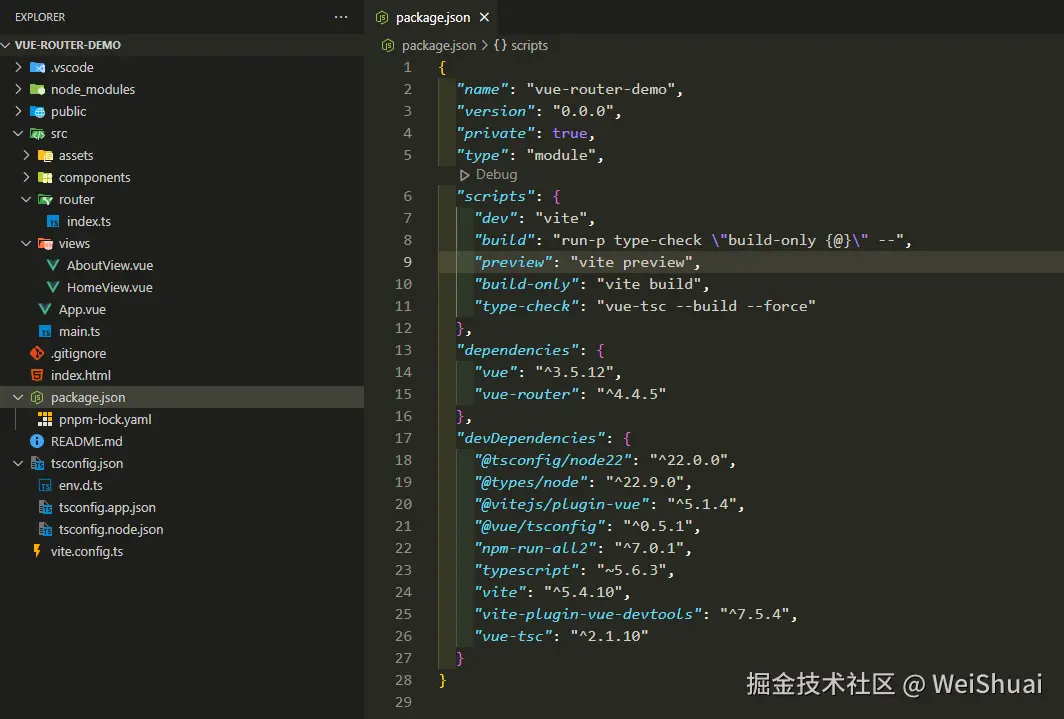Image resolution: width=1064 pixels, height=719 pixels.
Task: Collapse the src folder chevron
Action: (x=18, y=134)
